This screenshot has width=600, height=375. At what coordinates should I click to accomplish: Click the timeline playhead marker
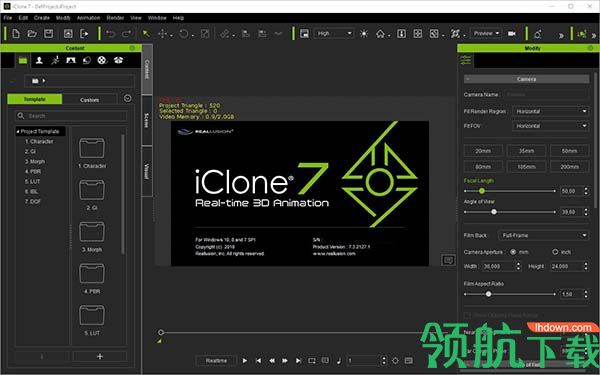click(161, 332)
